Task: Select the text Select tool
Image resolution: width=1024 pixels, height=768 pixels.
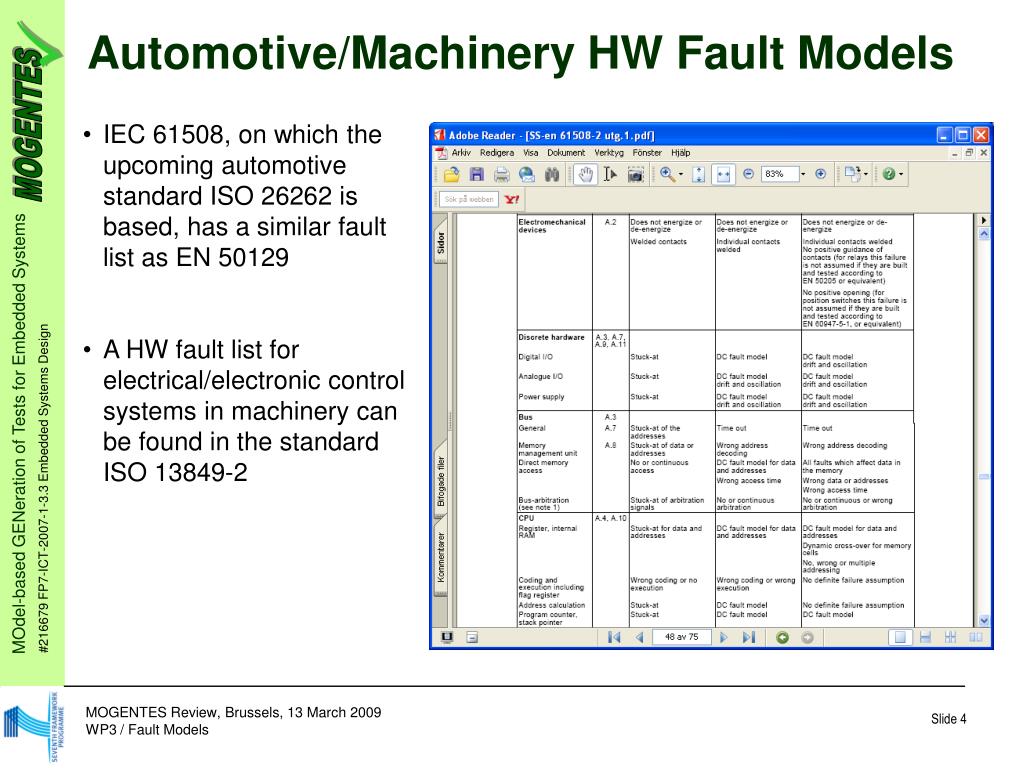Action: pyautogui.click(x=610, y=174)
